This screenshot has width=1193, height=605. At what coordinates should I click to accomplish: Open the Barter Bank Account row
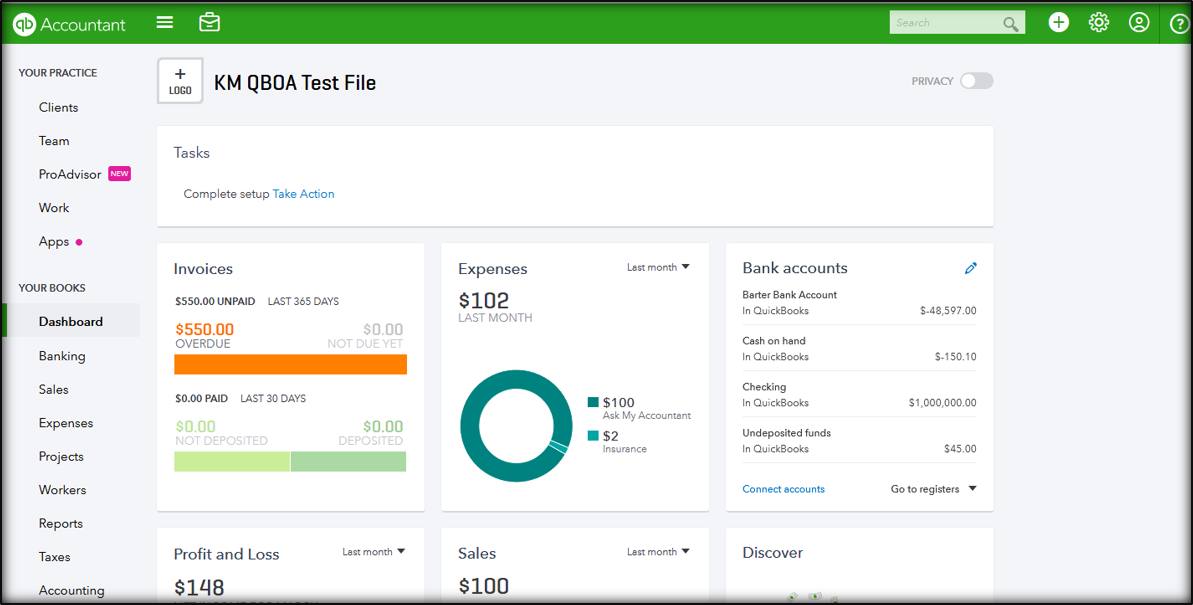click(x=859, y=302)
